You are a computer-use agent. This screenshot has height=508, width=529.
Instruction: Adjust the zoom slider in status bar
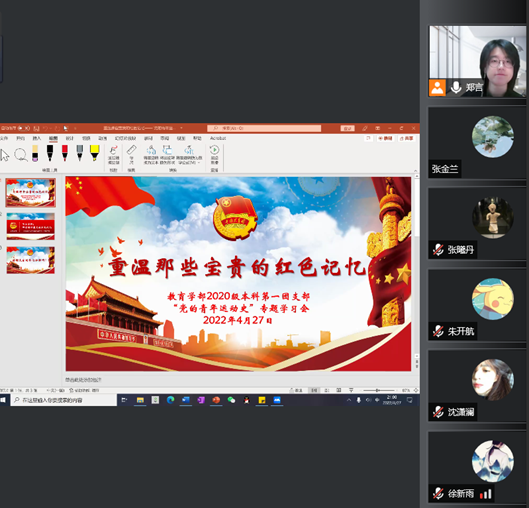coord(379,390)
